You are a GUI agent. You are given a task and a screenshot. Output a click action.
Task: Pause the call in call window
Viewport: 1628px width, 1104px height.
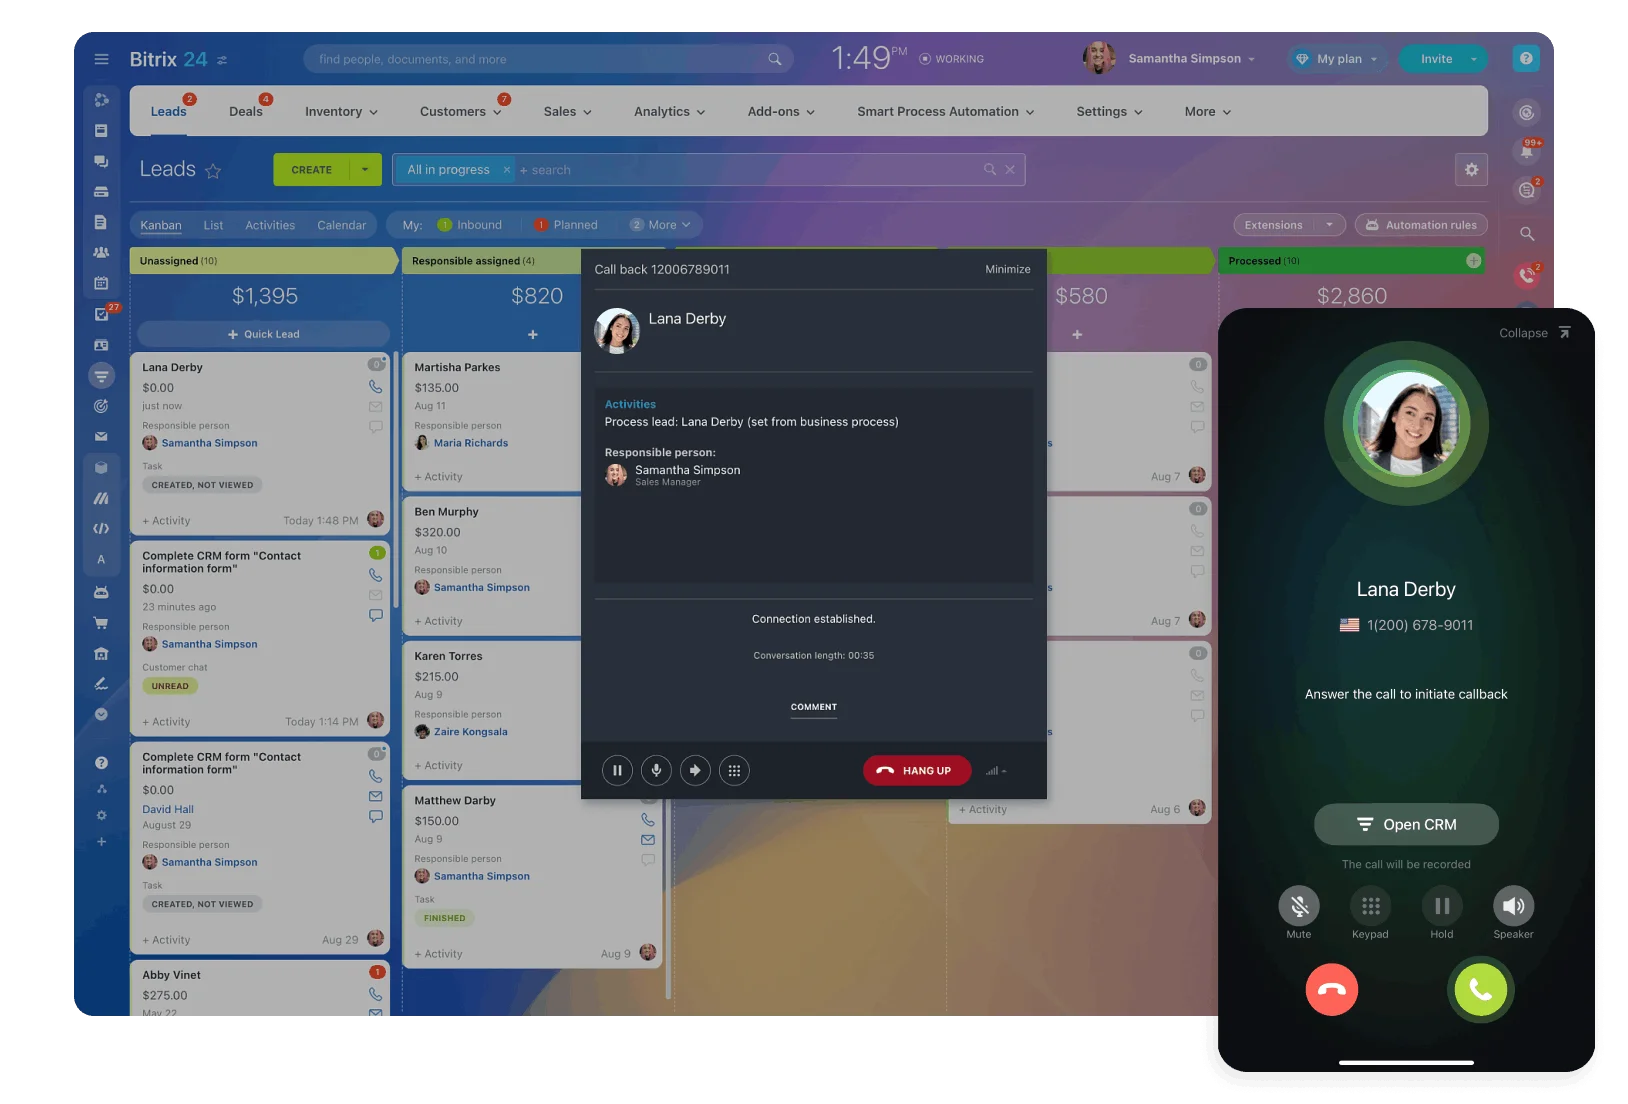pos(617,771)
